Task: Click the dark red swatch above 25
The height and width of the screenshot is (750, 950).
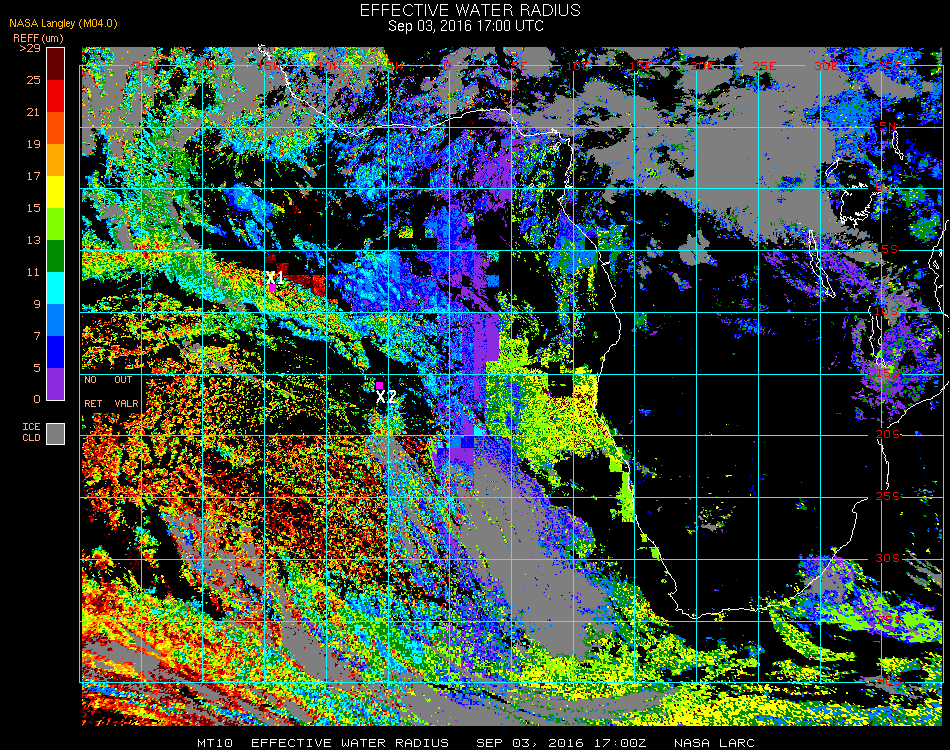Action: point(56,64)
